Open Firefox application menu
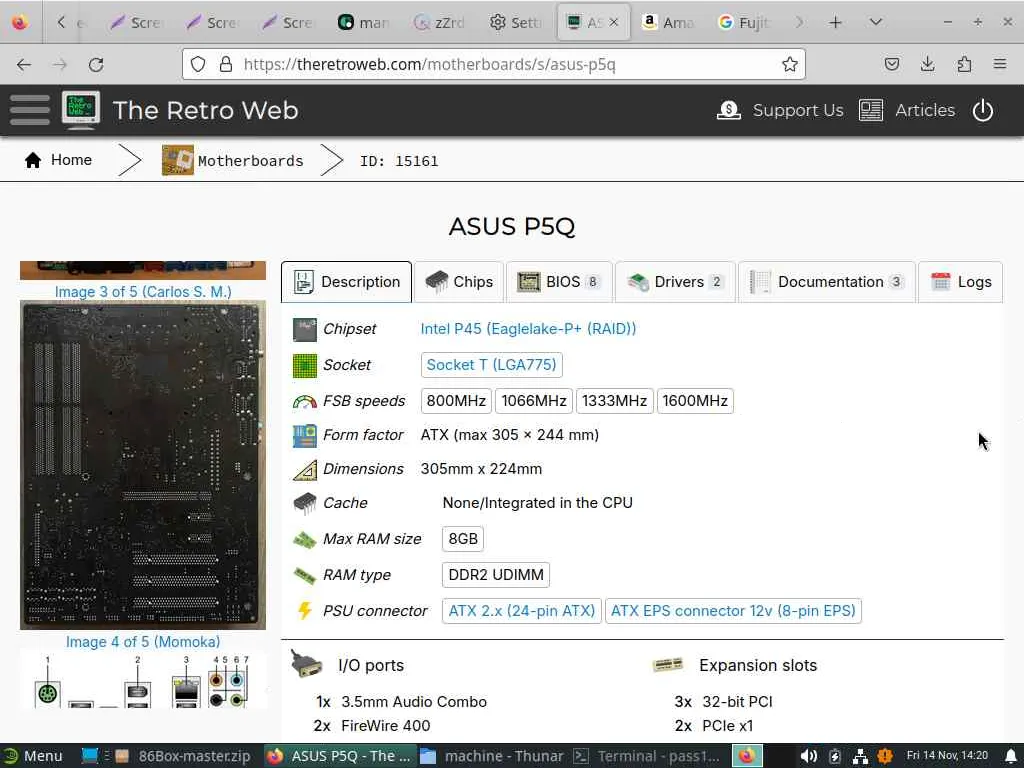Viewport: 1024px width, 768px height. point(1000,64)
